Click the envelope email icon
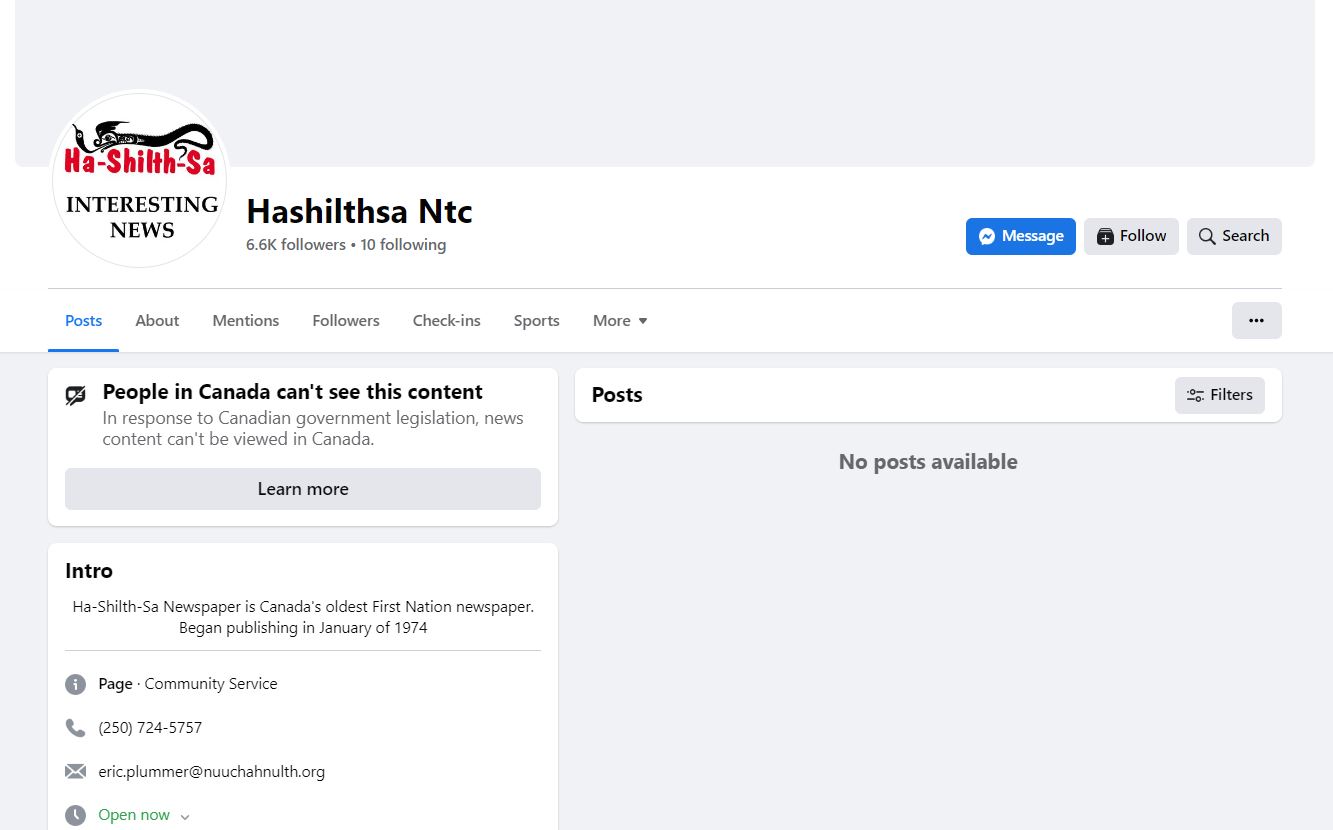Screen dimensions: 1333x830 [75, 772]
